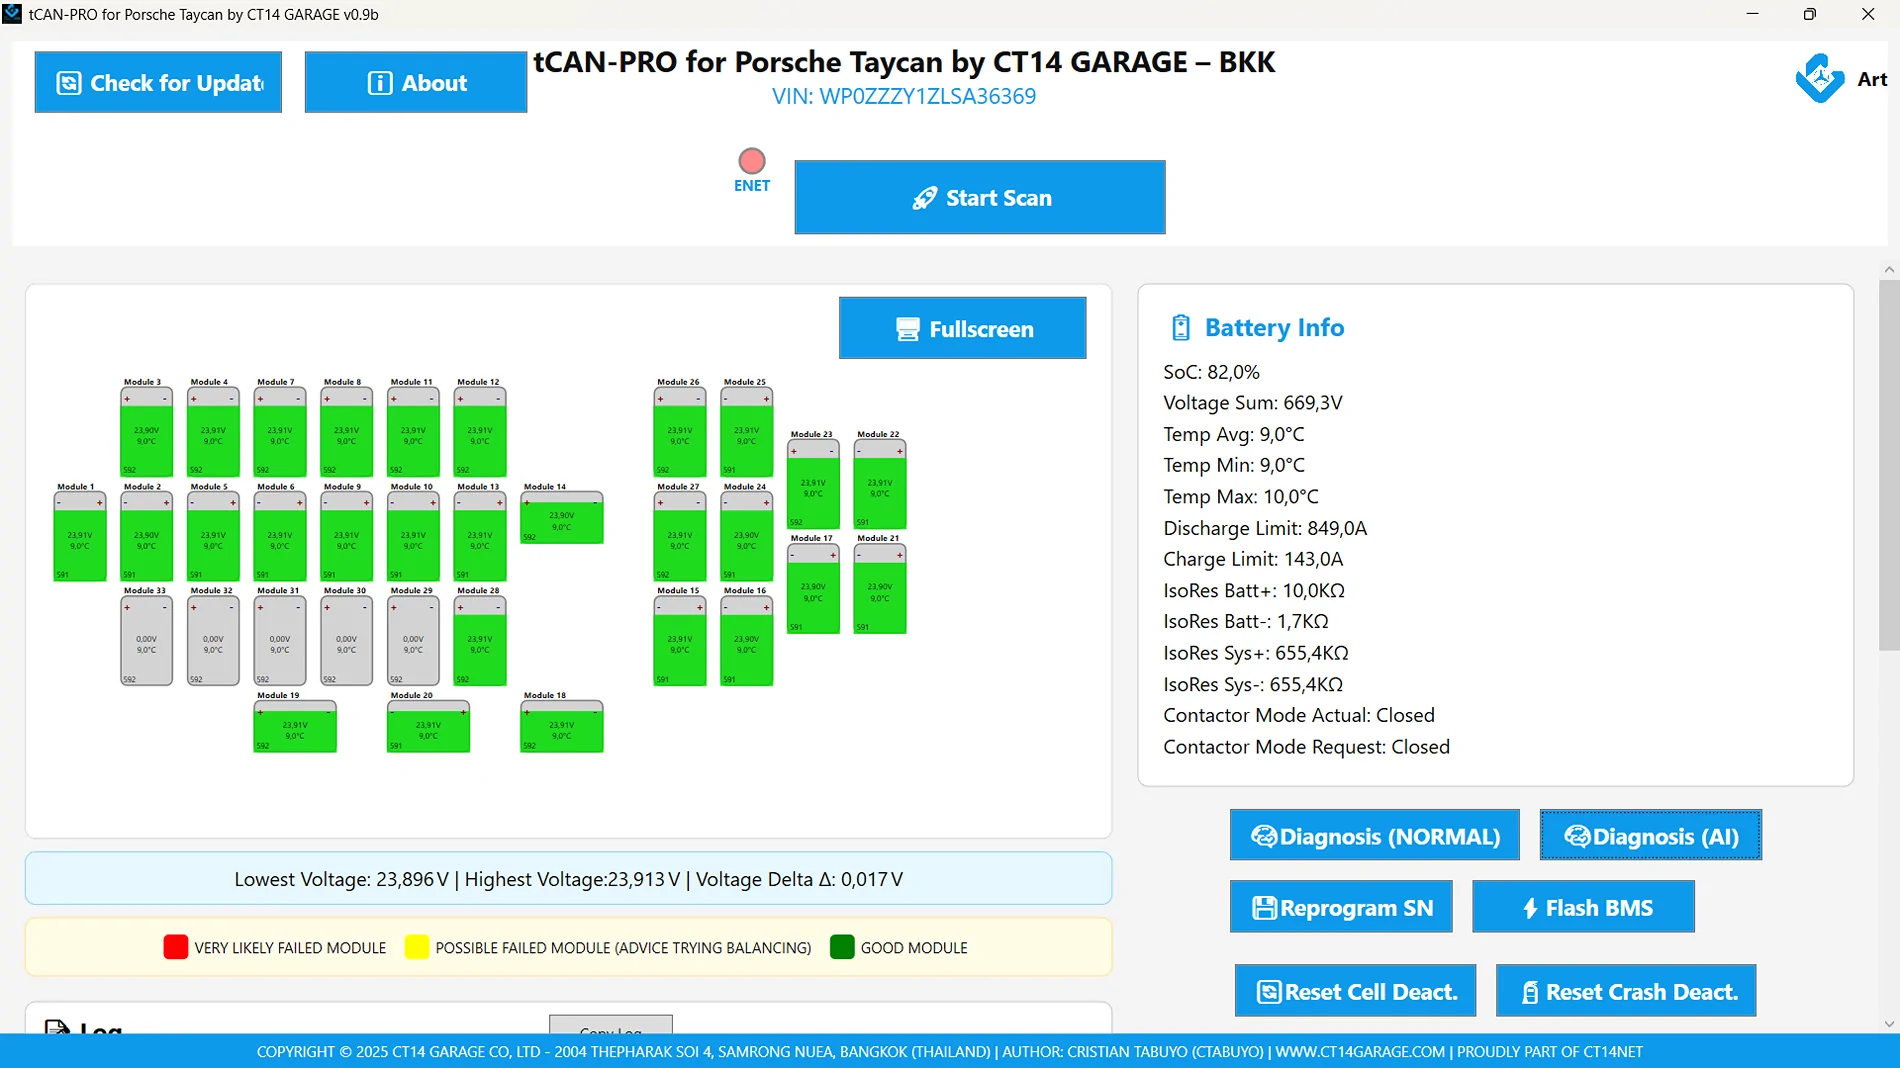Select the Module 7 battery cell
The width and height of the screenshot is (1900, 1068).
(280, 432)
